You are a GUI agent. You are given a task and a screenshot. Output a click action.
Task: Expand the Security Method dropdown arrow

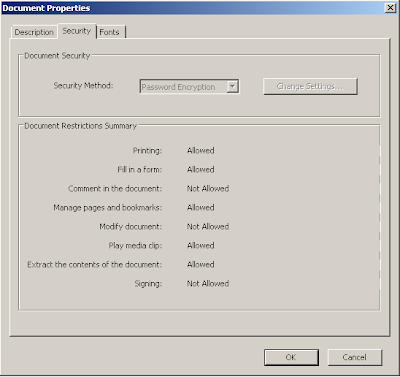[233, 87]
